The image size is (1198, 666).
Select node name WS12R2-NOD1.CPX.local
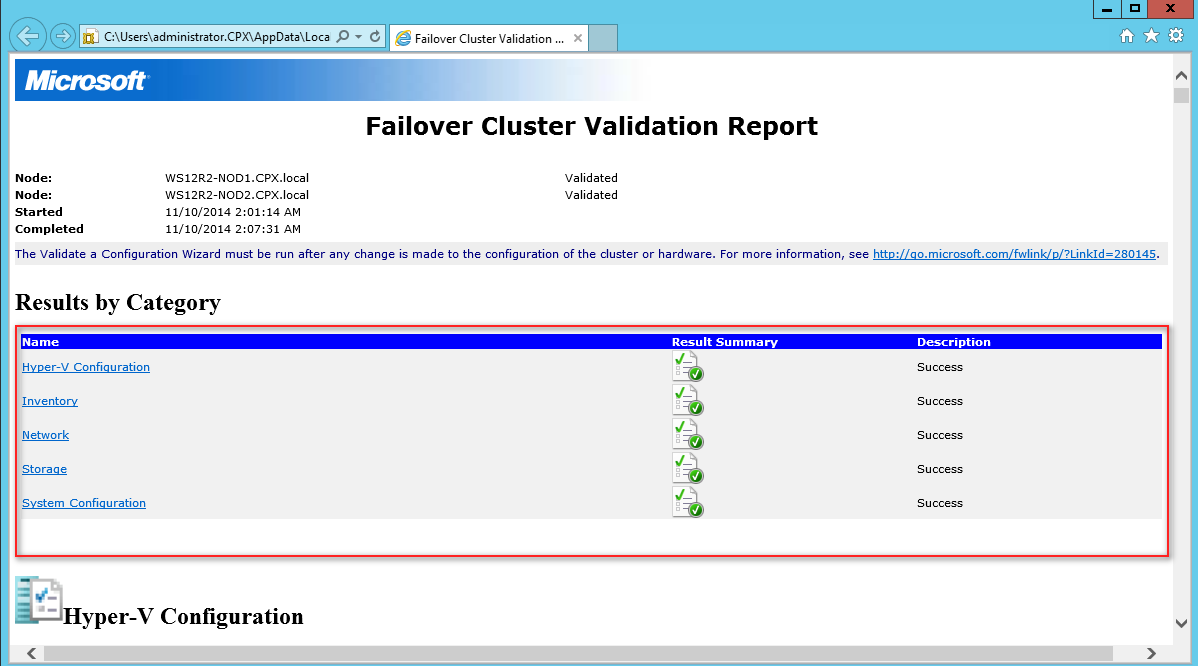(x=237, y=178)
